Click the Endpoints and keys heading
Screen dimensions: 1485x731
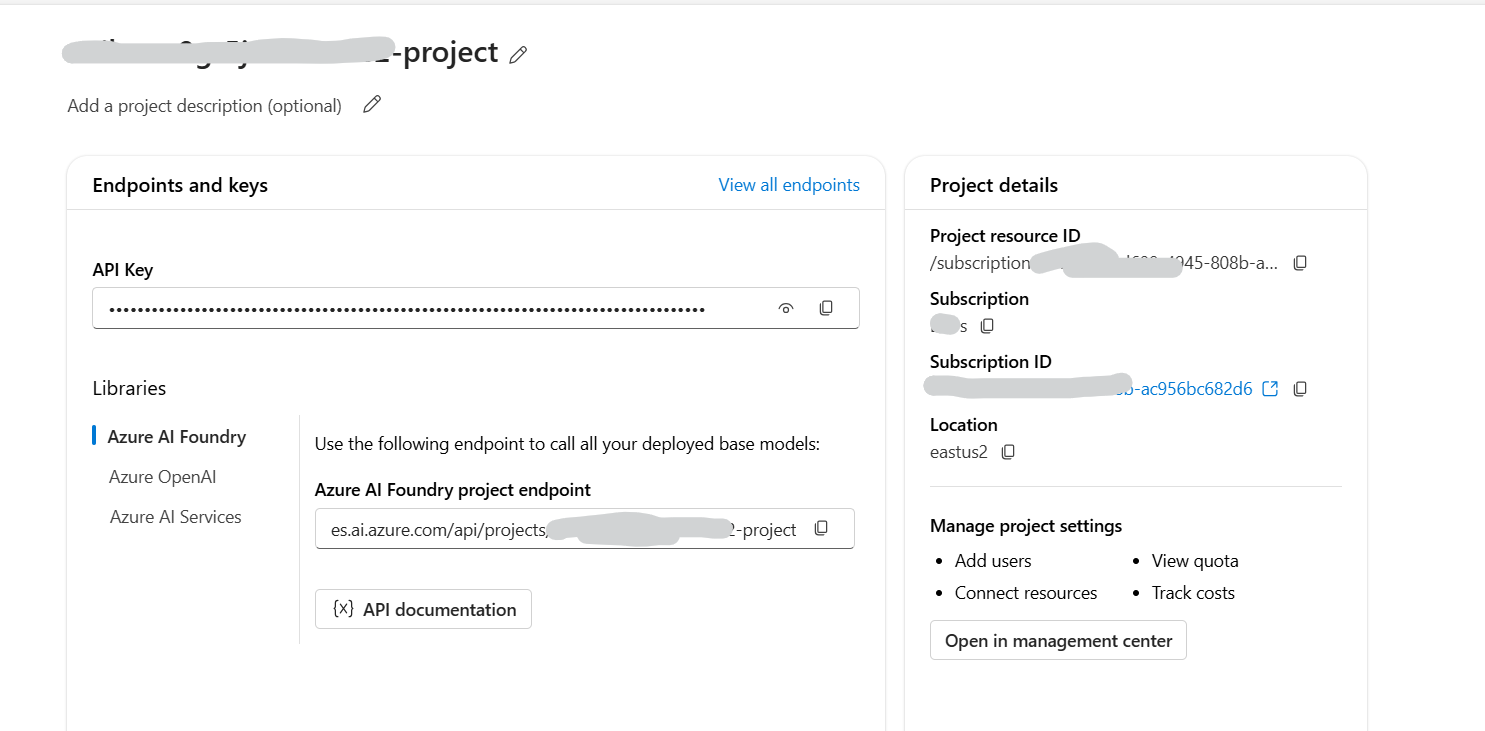click(x=180, y=185)
